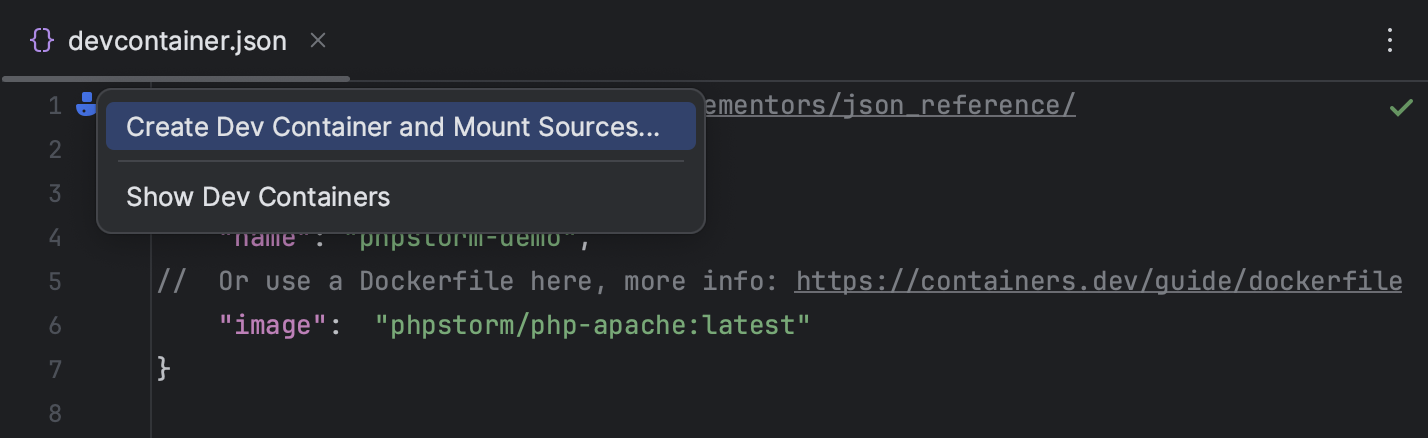Open the three-dot editor tab options menu
This screenshot has height=438, width=1428.
point(1389,41)
